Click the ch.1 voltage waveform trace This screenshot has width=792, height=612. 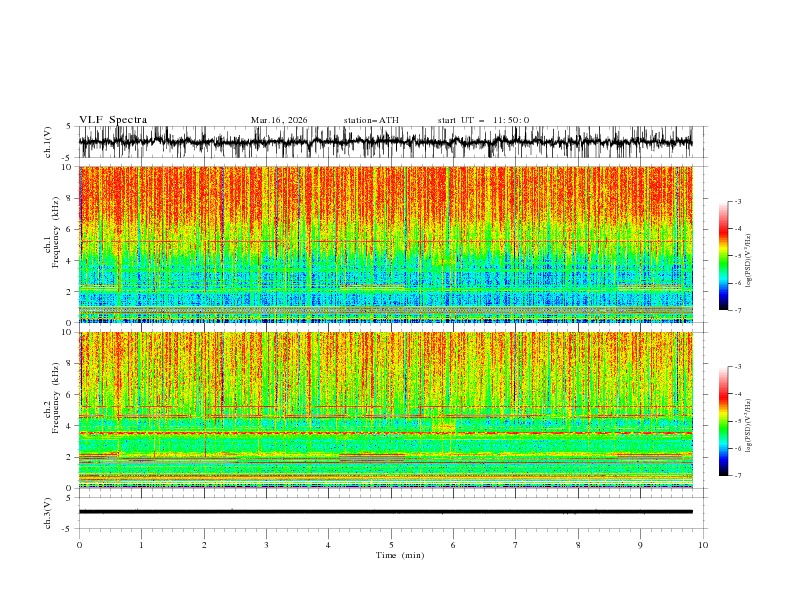[385, 142]
